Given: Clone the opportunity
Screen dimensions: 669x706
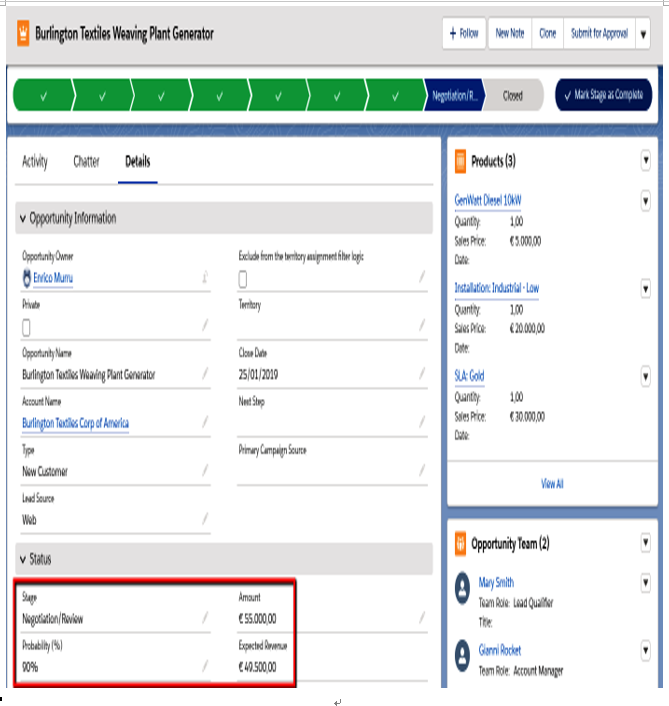Looking at the screenshot, I should pyautogui.click(x=547, y=33).
